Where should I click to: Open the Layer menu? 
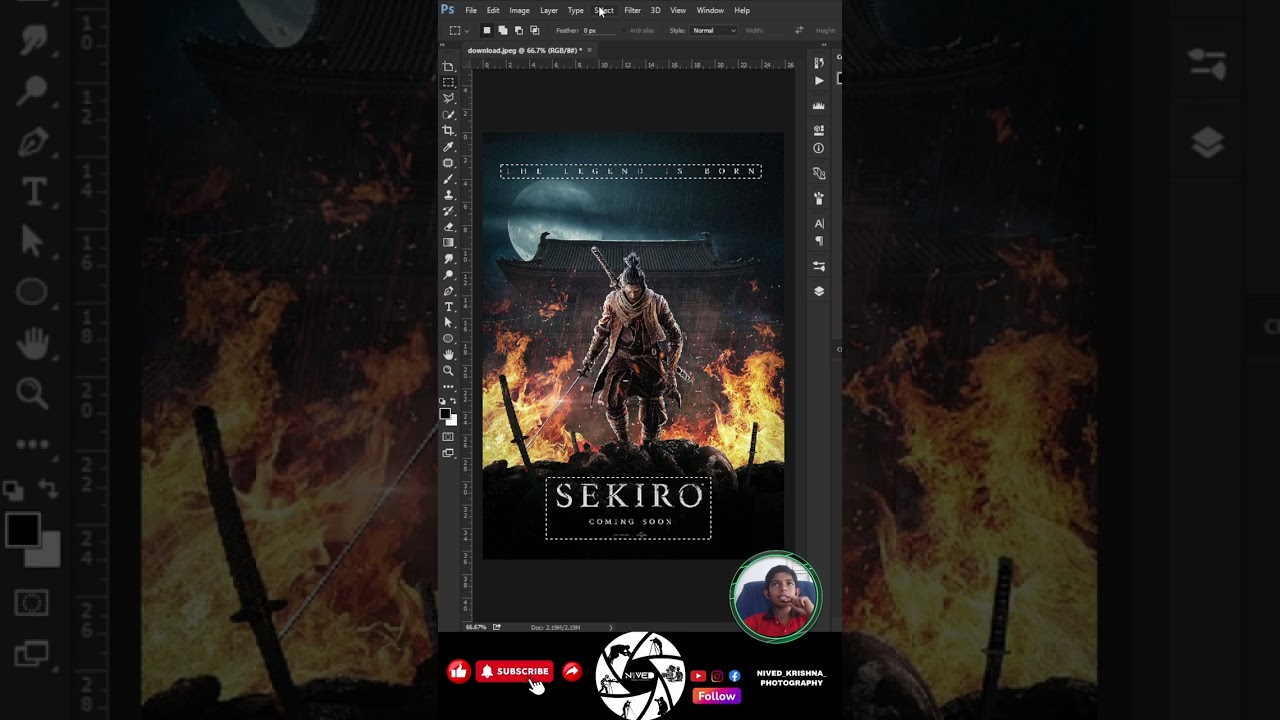click(x=549, y=11)
